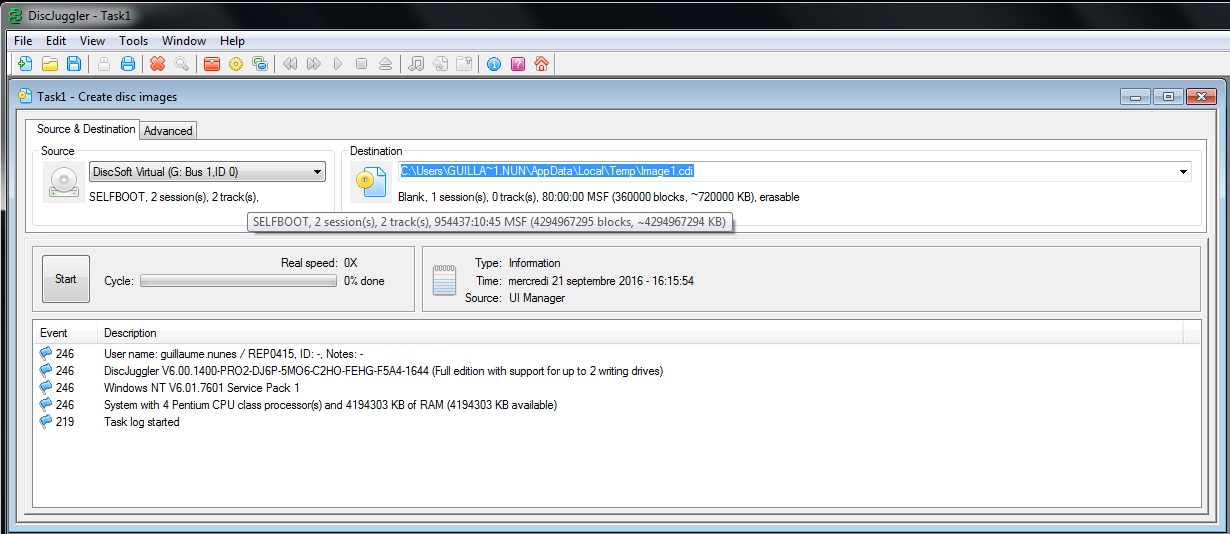Open the Tools menu
Viewport: 1230px width, 534px height.
tap(133, 41)
